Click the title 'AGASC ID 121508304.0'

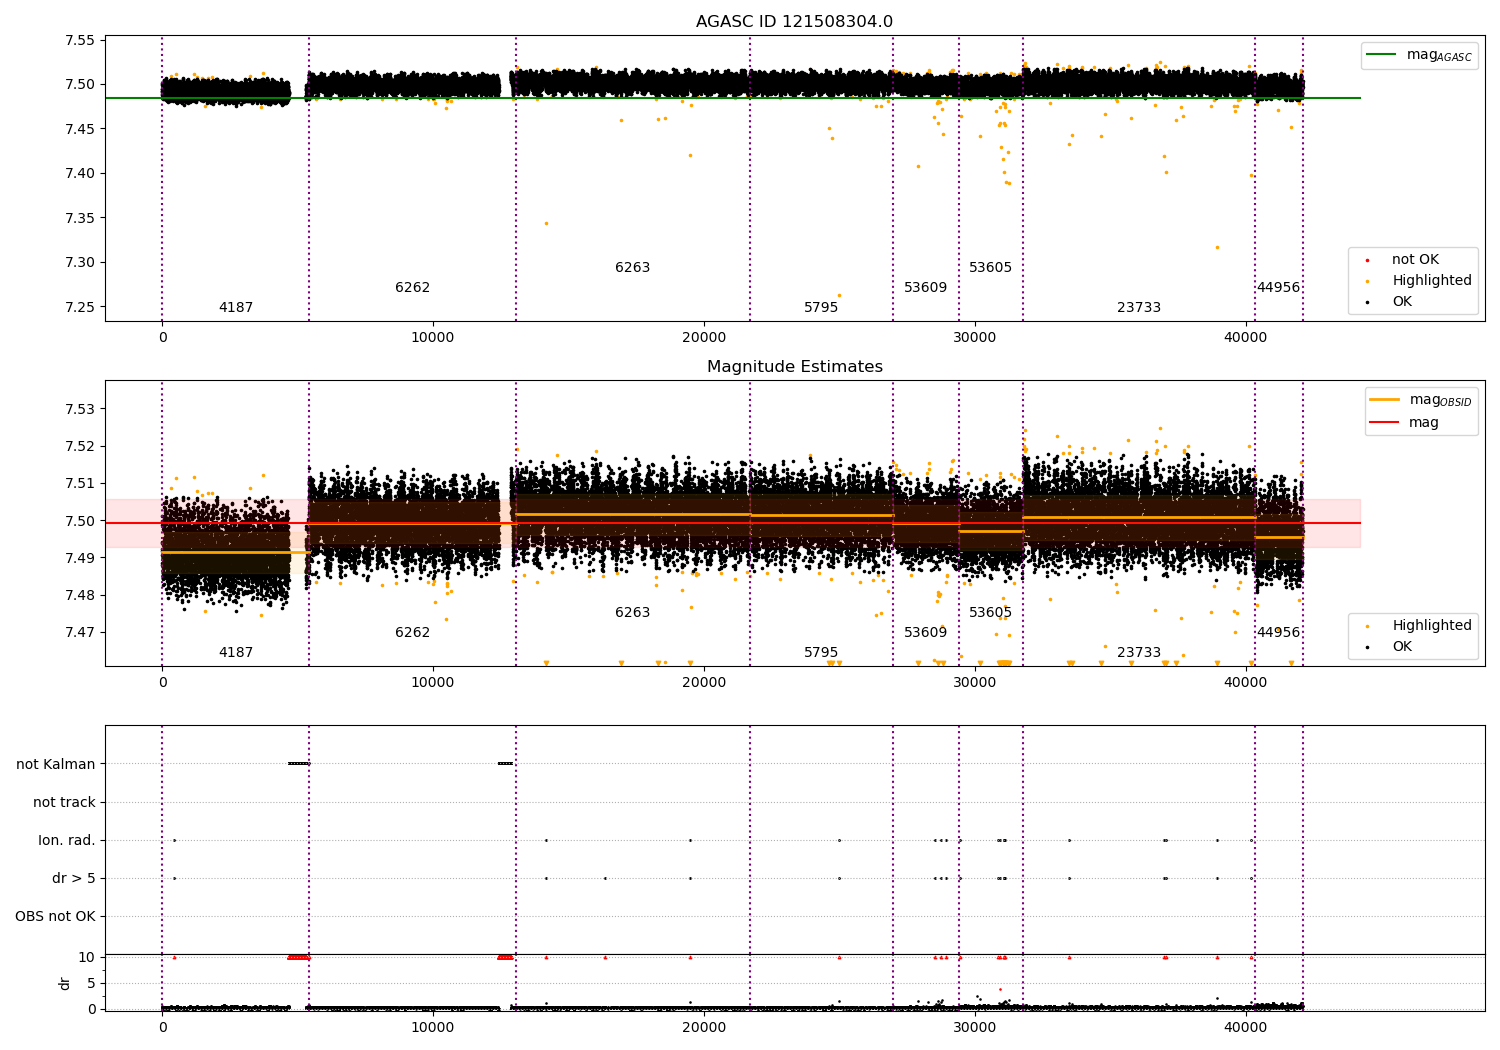point(794,22)
